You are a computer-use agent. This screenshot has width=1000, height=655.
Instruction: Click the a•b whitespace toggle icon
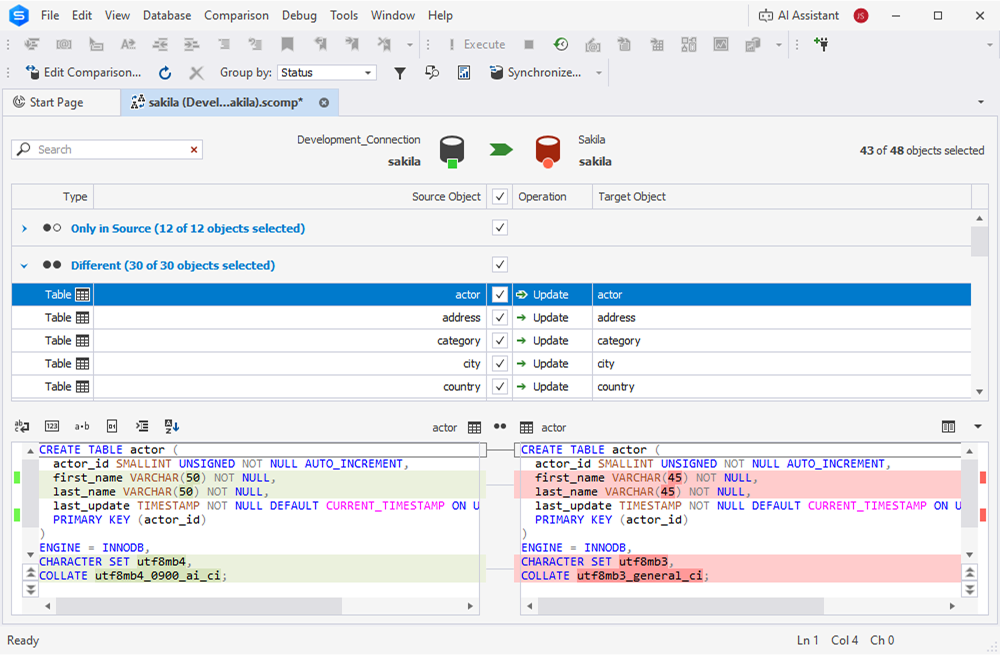point(82,427)
